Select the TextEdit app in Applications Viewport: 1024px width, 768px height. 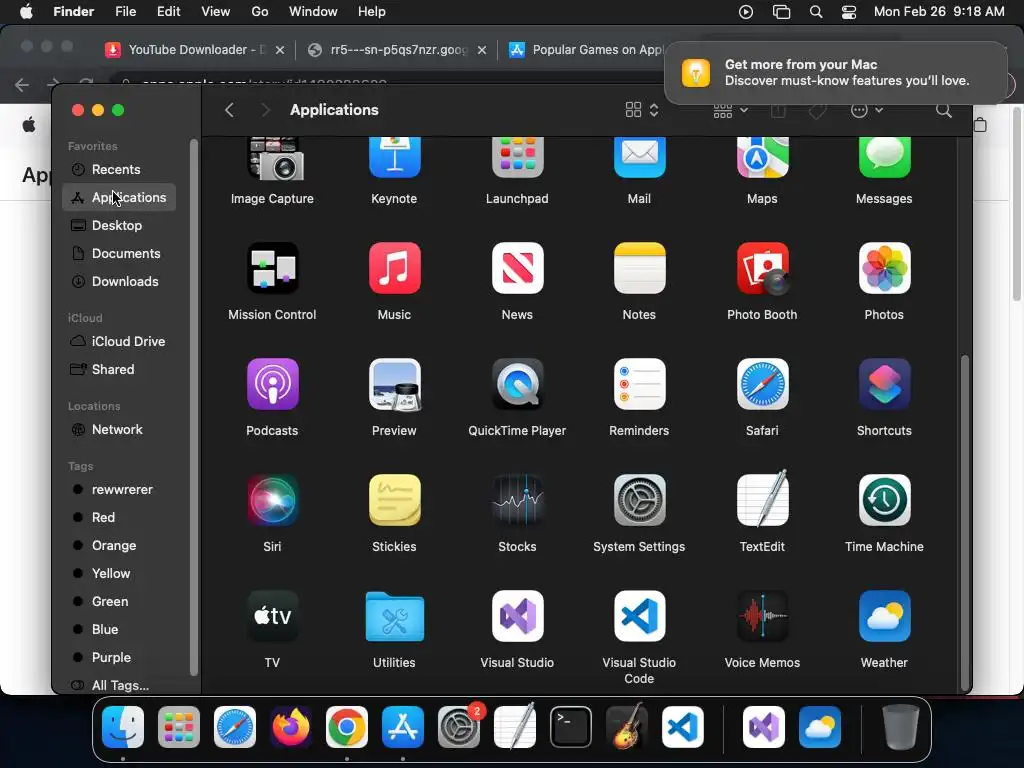tap(762, 499)
